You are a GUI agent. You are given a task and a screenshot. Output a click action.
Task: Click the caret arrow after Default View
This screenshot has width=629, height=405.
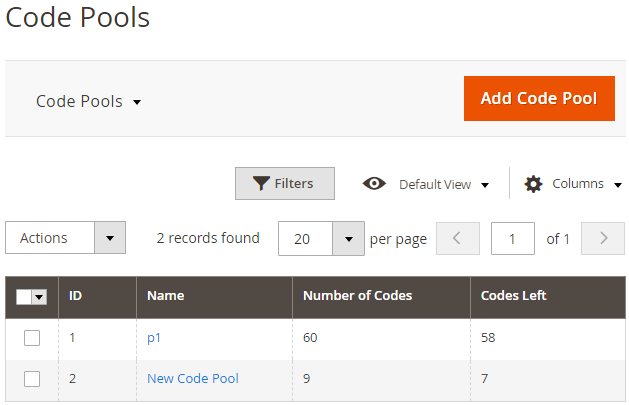(x=485, y=185)
